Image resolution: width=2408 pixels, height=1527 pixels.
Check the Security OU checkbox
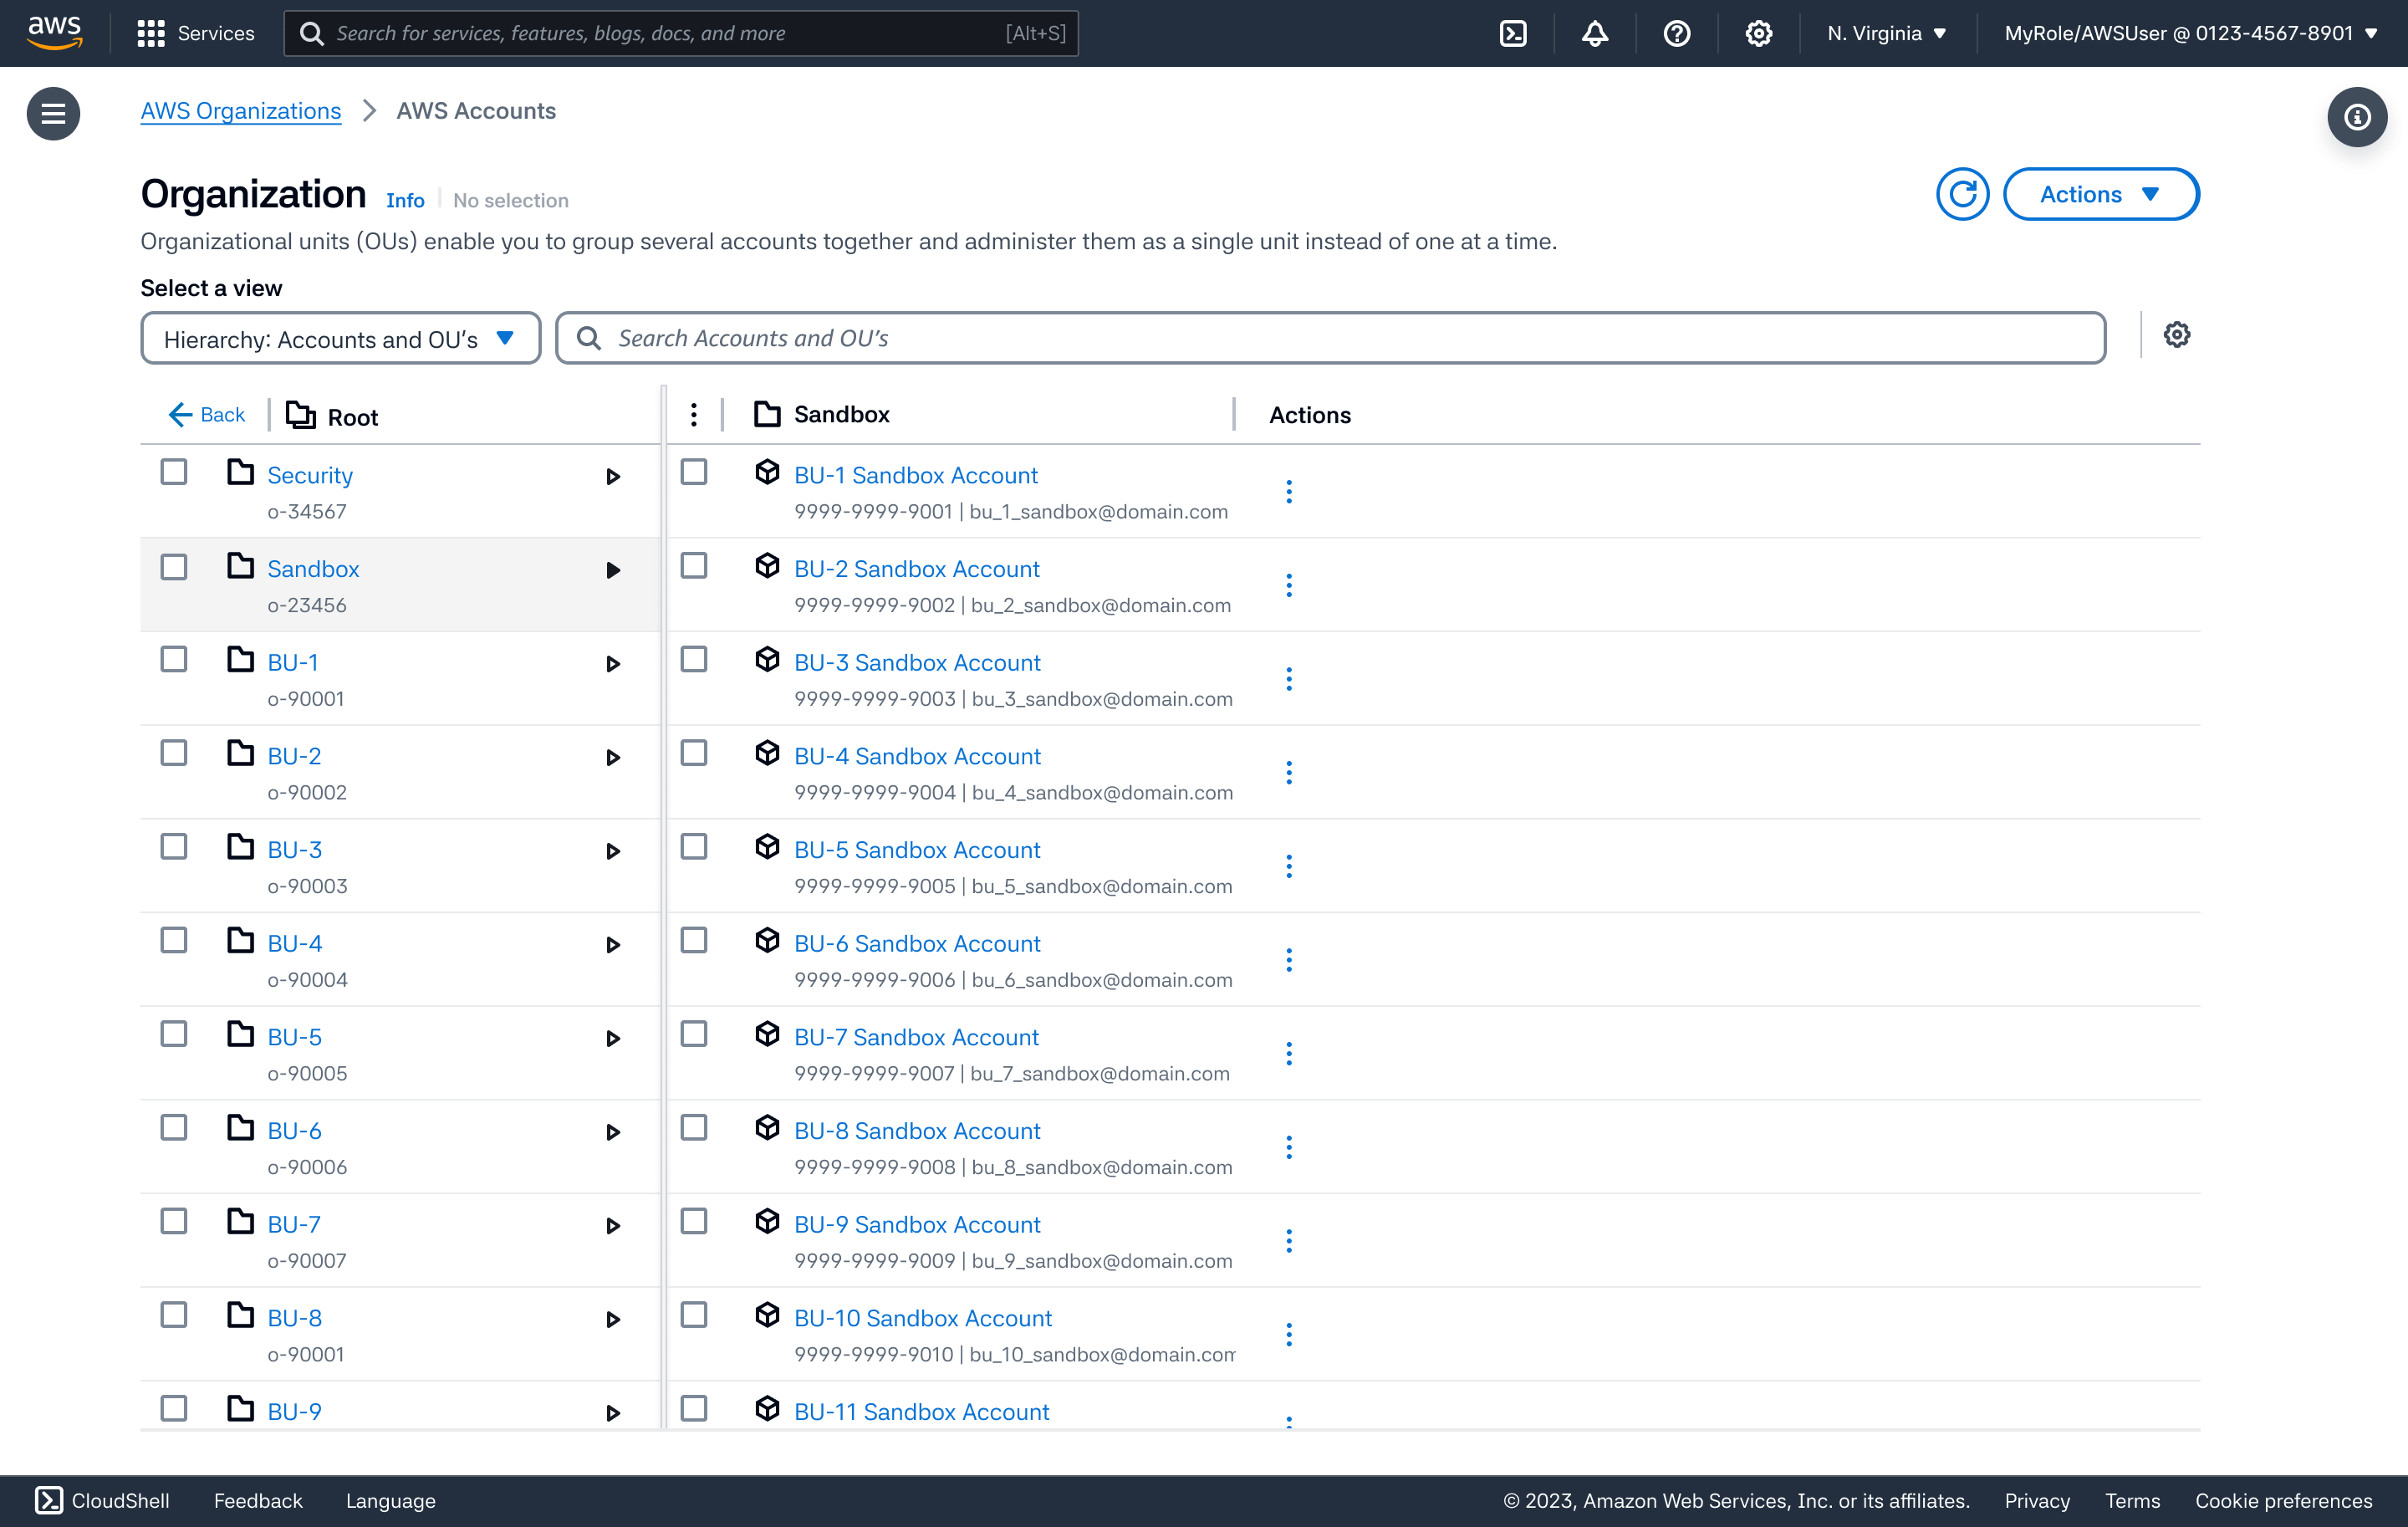[x=174, y=472]
